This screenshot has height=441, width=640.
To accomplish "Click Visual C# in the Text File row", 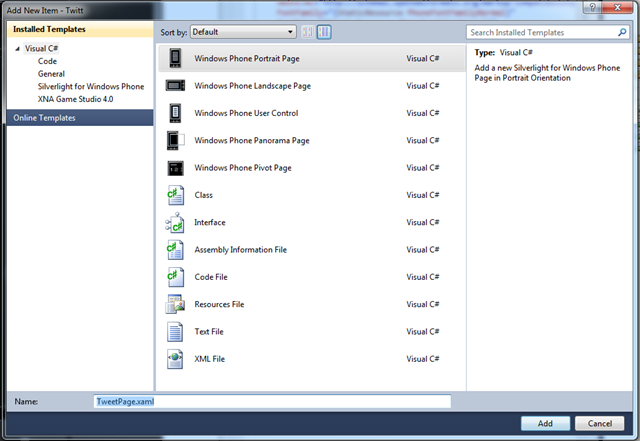I will point(422,332).
